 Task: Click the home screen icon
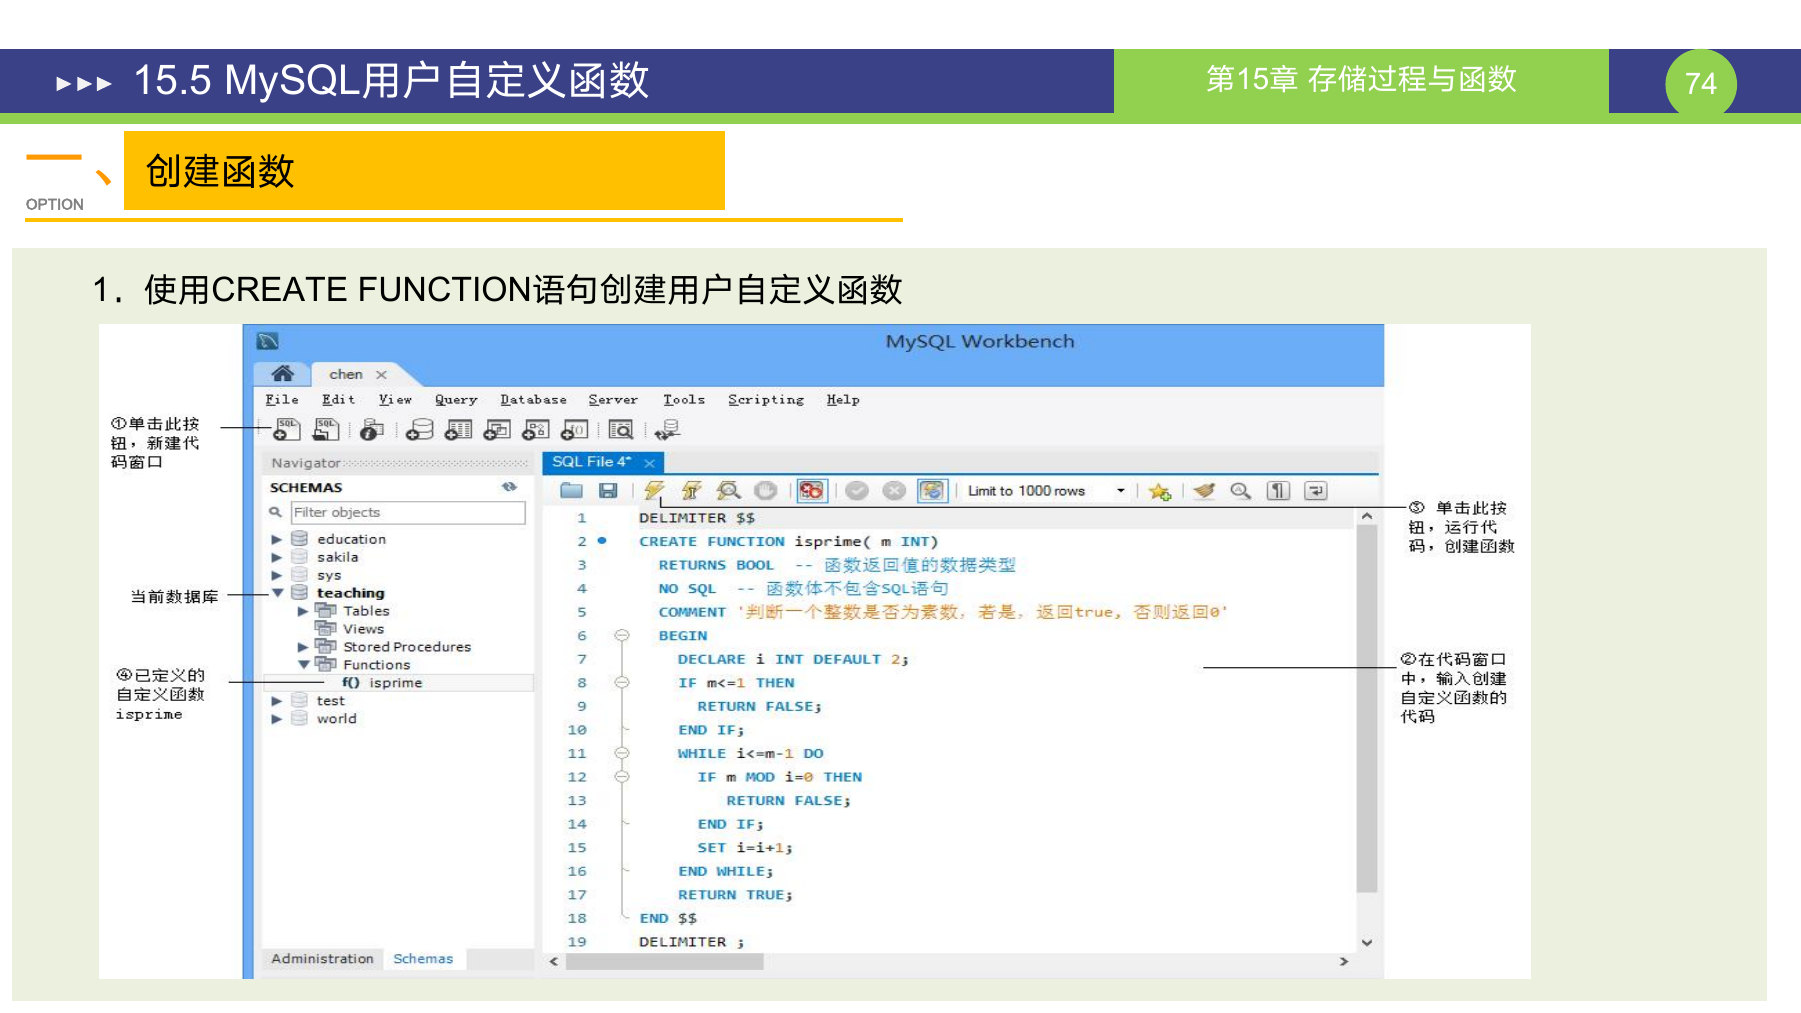click(283, 373)
